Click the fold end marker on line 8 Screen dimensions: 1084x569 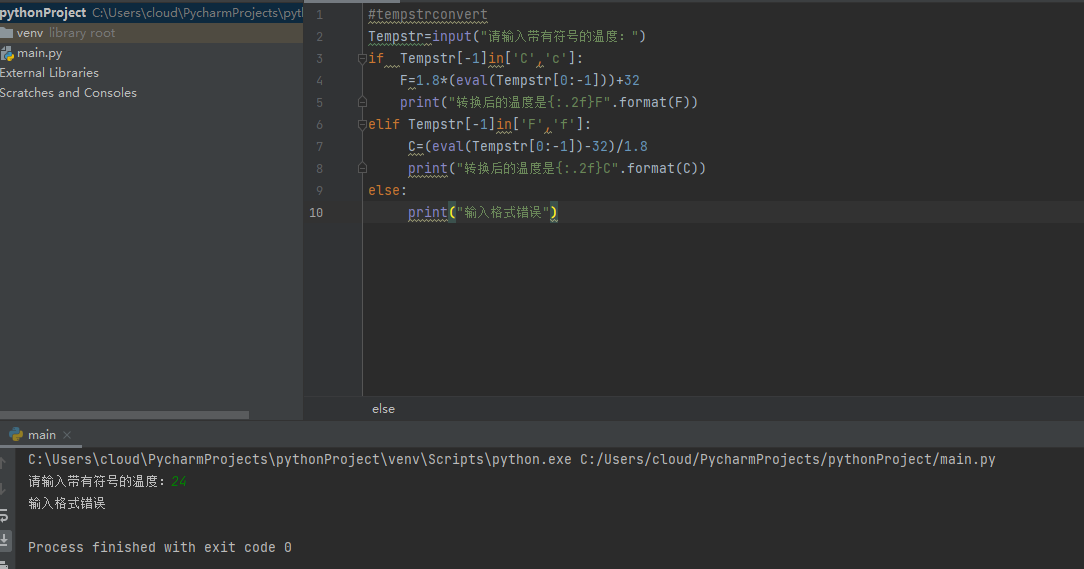[362, 168]
